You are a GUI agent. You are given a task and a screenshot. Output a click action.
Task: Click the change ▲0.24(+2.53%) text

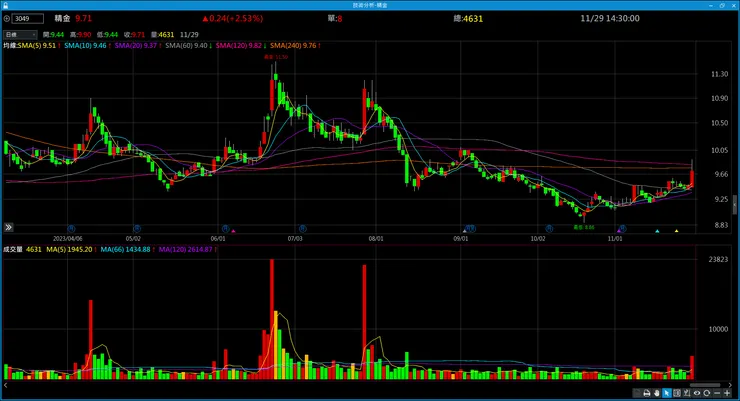pyautogui.click(x=233, y=18)
